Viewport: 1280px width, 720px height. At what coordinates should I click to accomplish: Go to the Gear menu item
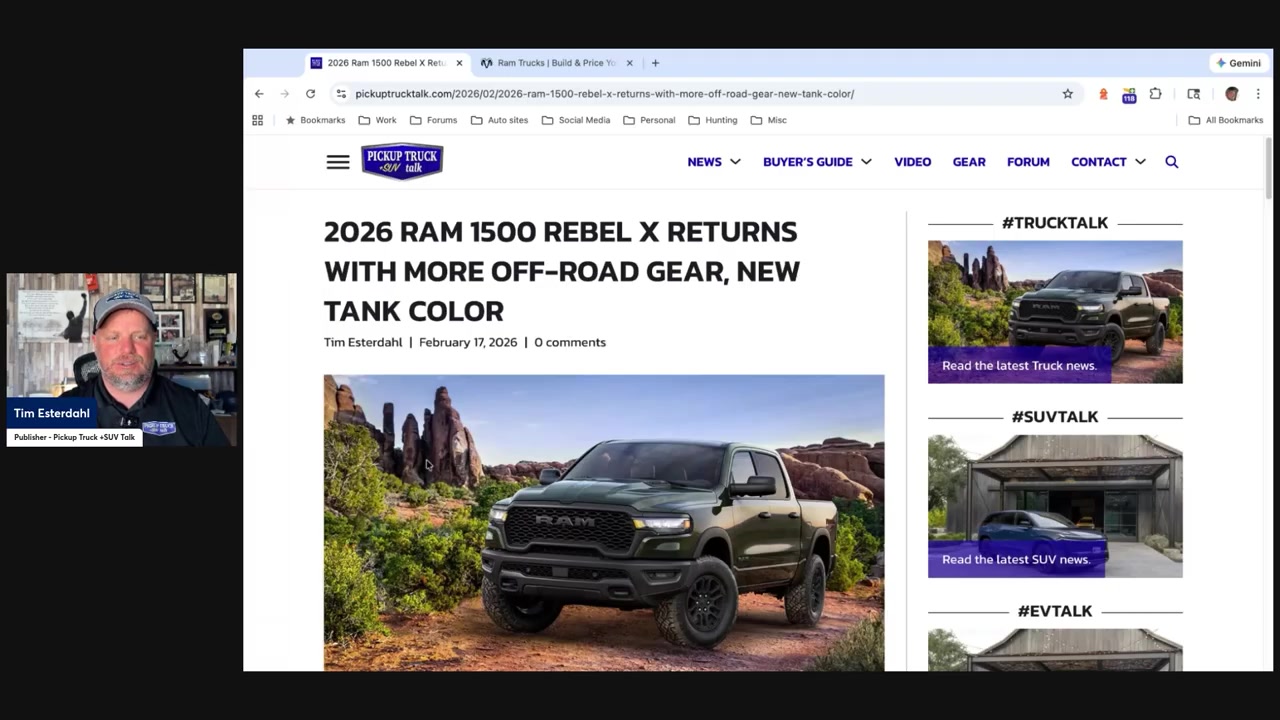(969, 162)
